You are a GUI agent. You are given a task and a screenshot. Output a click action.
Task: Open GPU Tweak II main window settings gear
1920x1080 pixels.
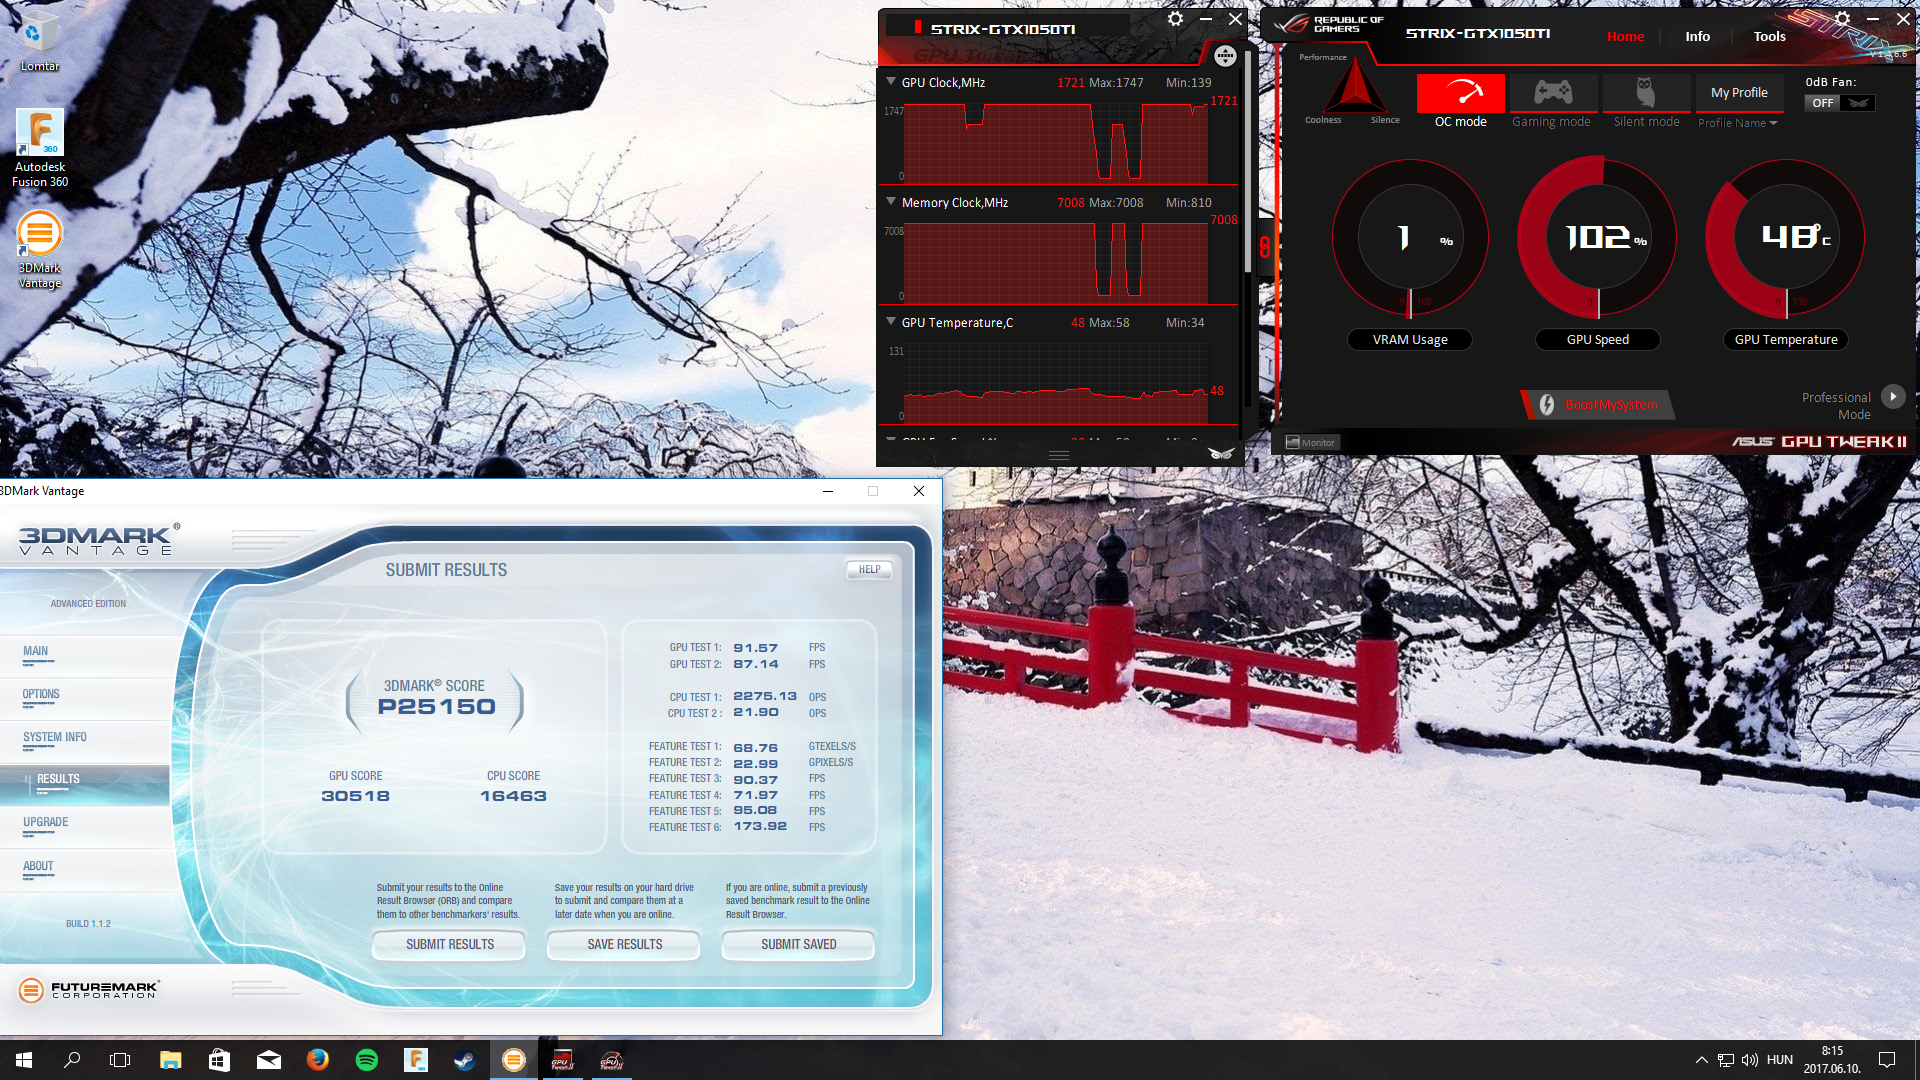coord(1842,19)
